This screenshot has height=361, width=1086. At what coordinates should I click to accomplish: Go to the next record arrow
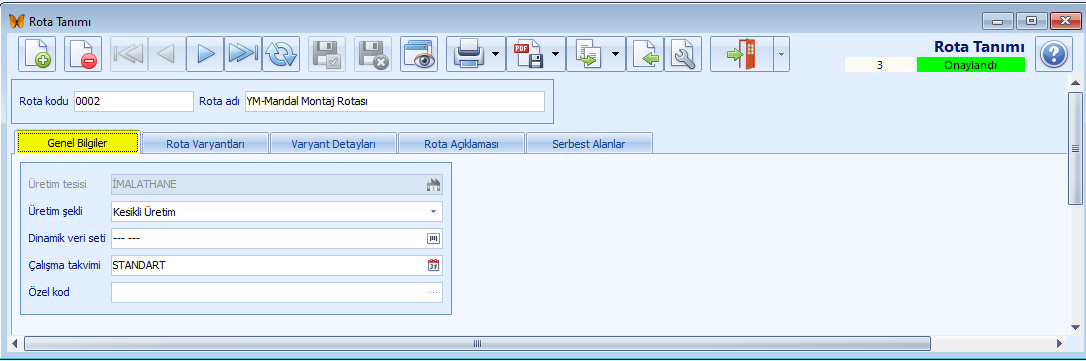(205, 54)
